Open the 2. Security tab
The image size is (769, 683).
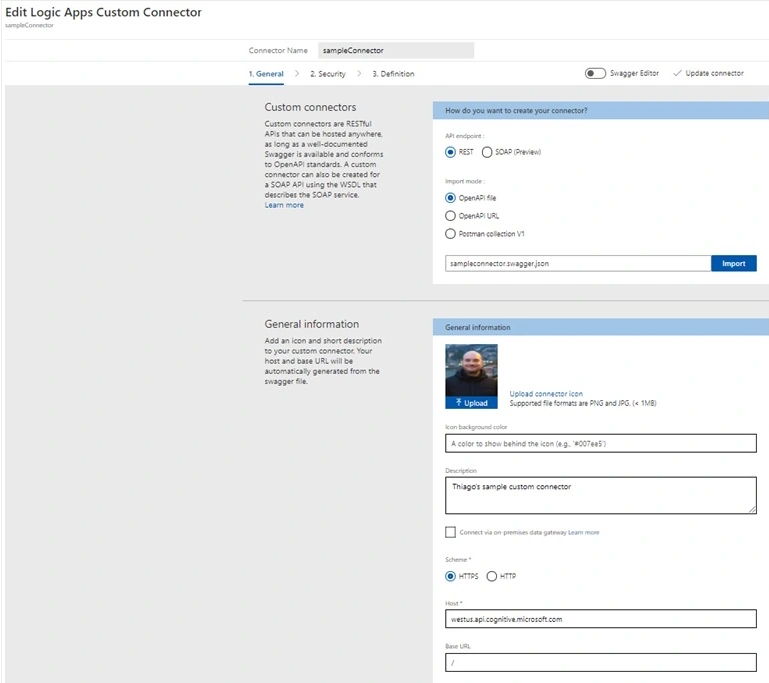click(x=328, y=74)
